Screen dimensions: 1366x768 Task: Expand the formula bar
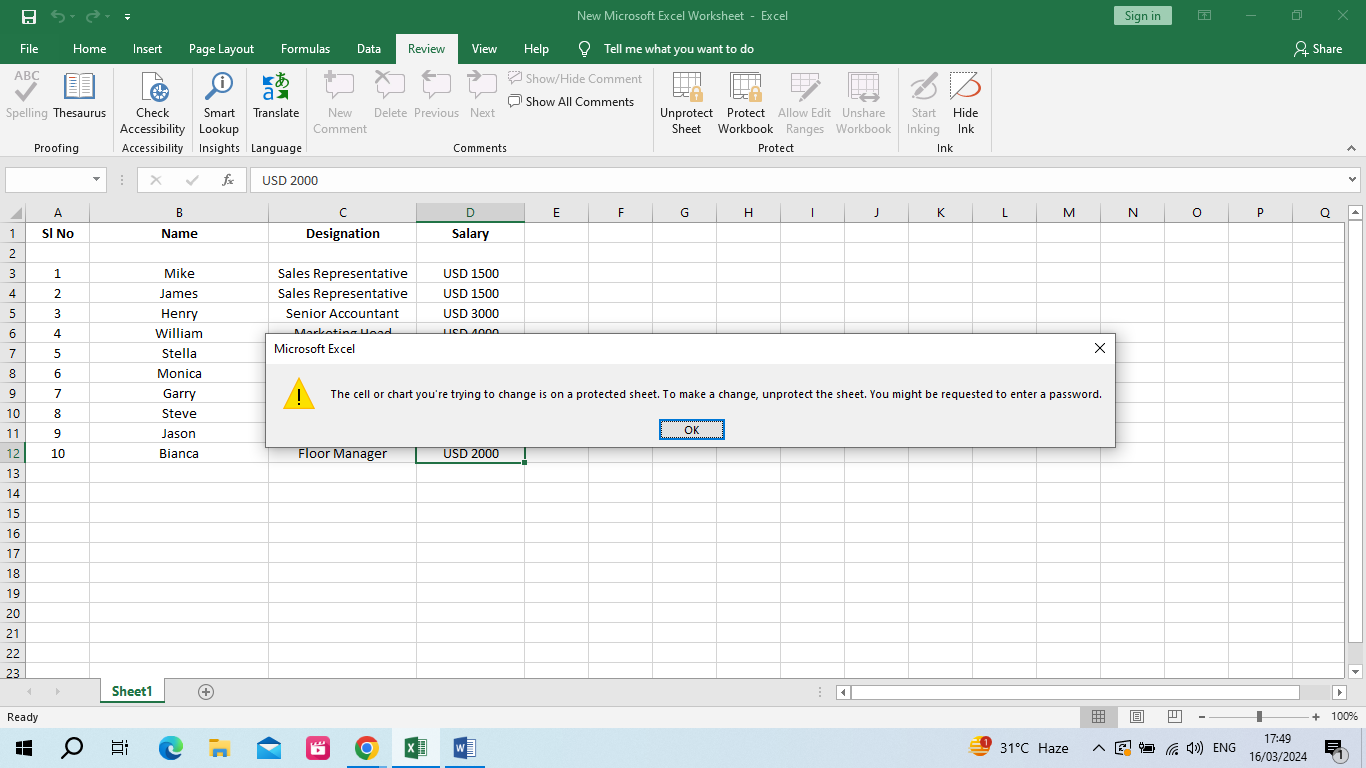(1353, 180)
